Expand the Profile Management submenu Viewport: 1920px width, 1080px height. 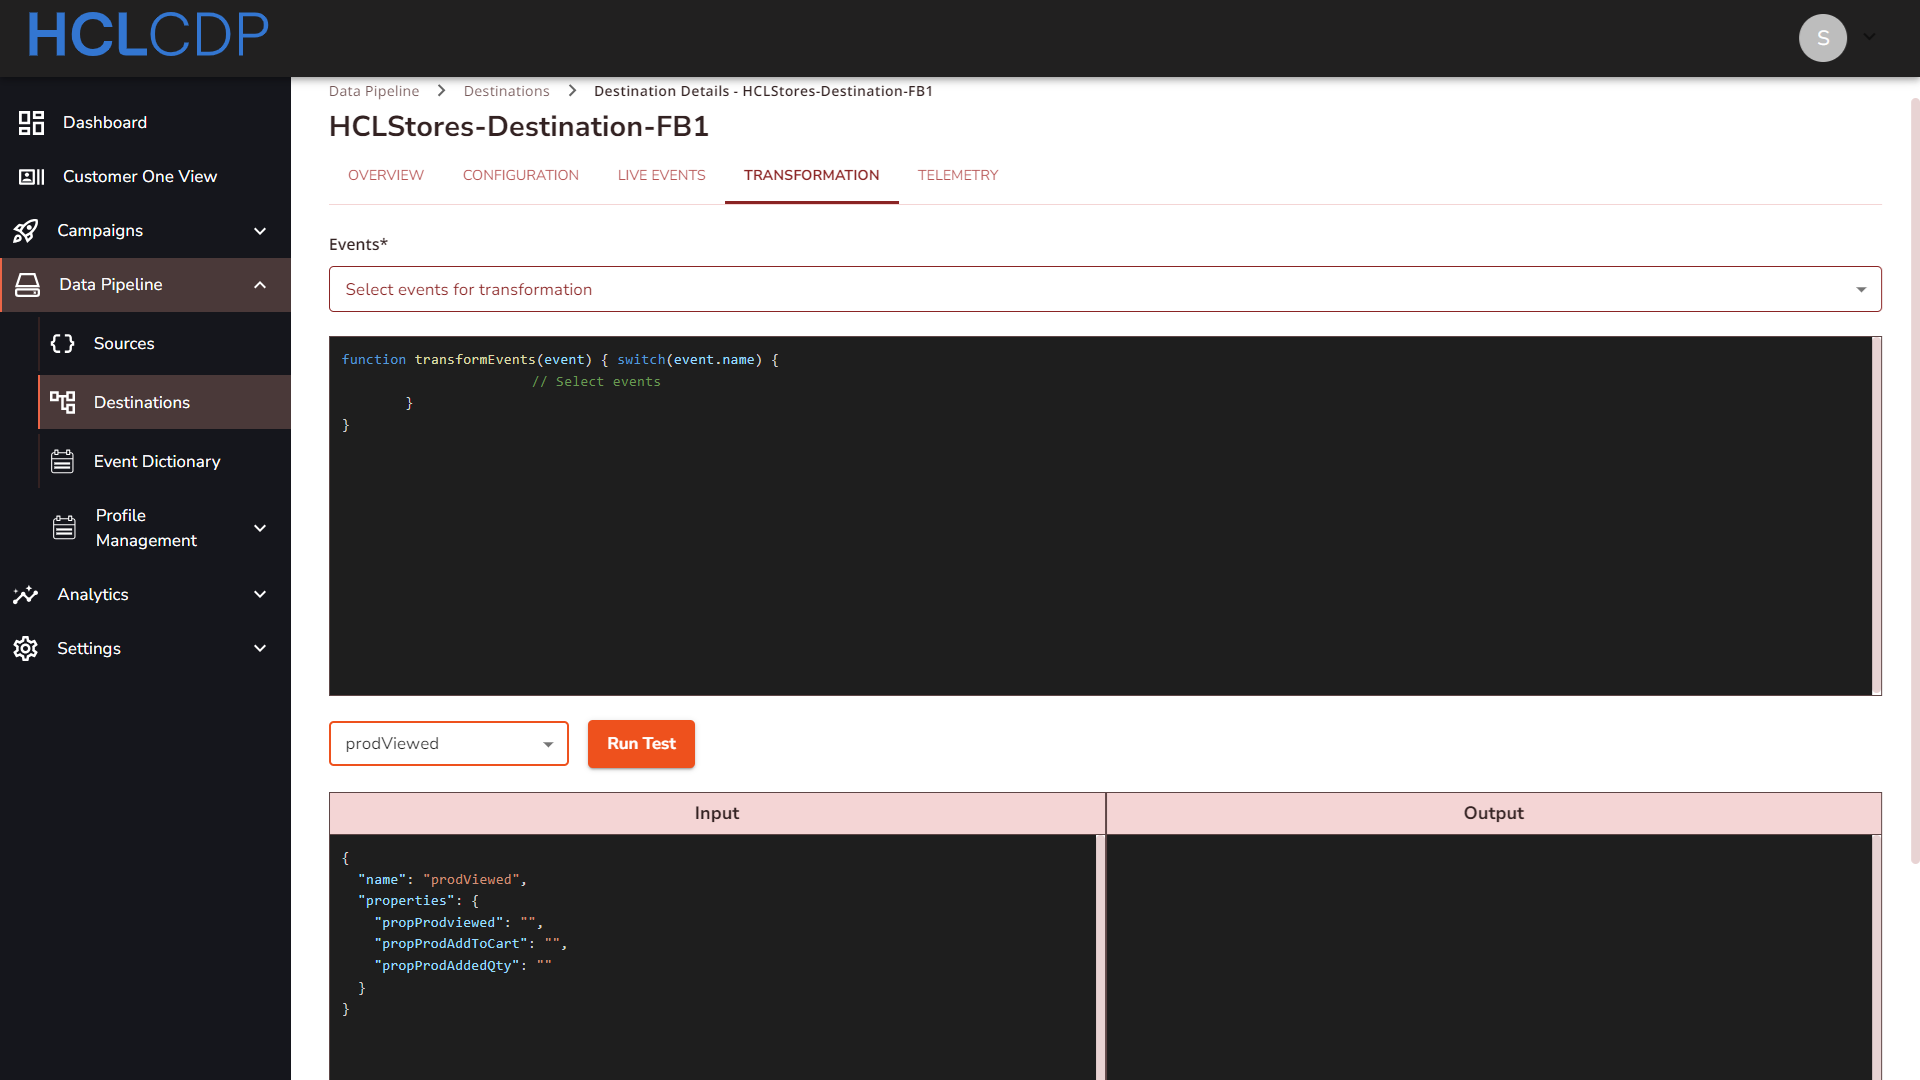tap(260, 528)
